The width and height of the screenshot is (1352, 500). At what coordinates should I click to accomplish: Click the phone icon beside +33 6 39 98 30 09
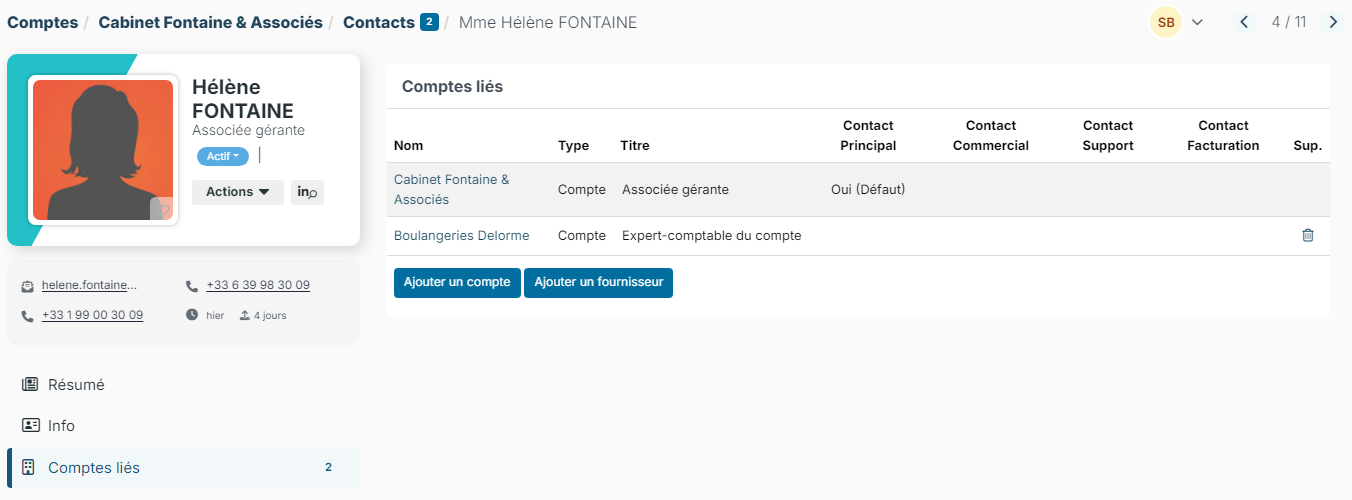click(x=192, y=286)
